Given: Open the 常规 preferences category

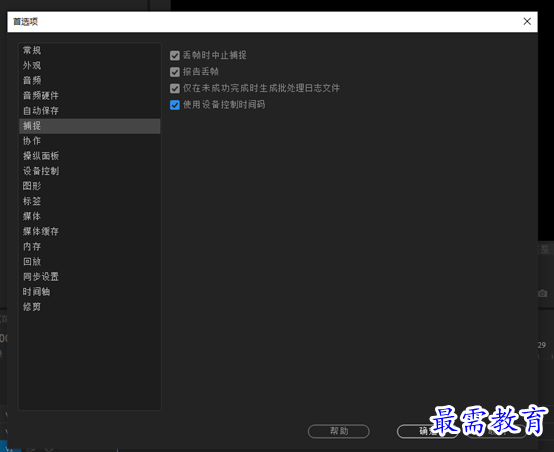Looking at the screenshot, I should pyautogui.click(x=90, y=51).
